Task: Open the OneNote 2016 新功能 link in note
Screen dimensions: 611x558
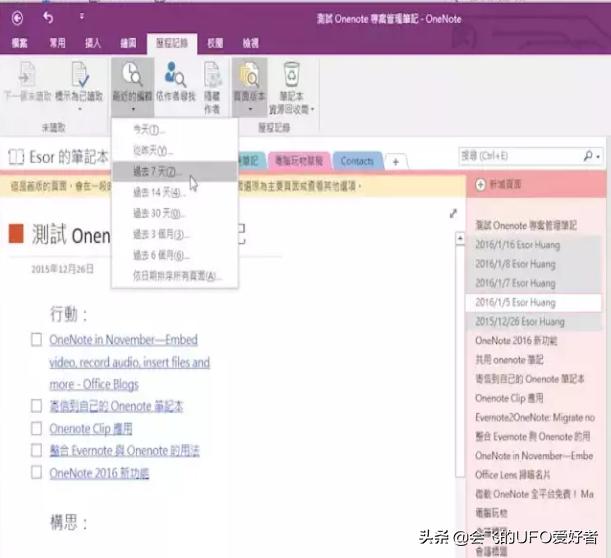Action: tap(99, 473)
